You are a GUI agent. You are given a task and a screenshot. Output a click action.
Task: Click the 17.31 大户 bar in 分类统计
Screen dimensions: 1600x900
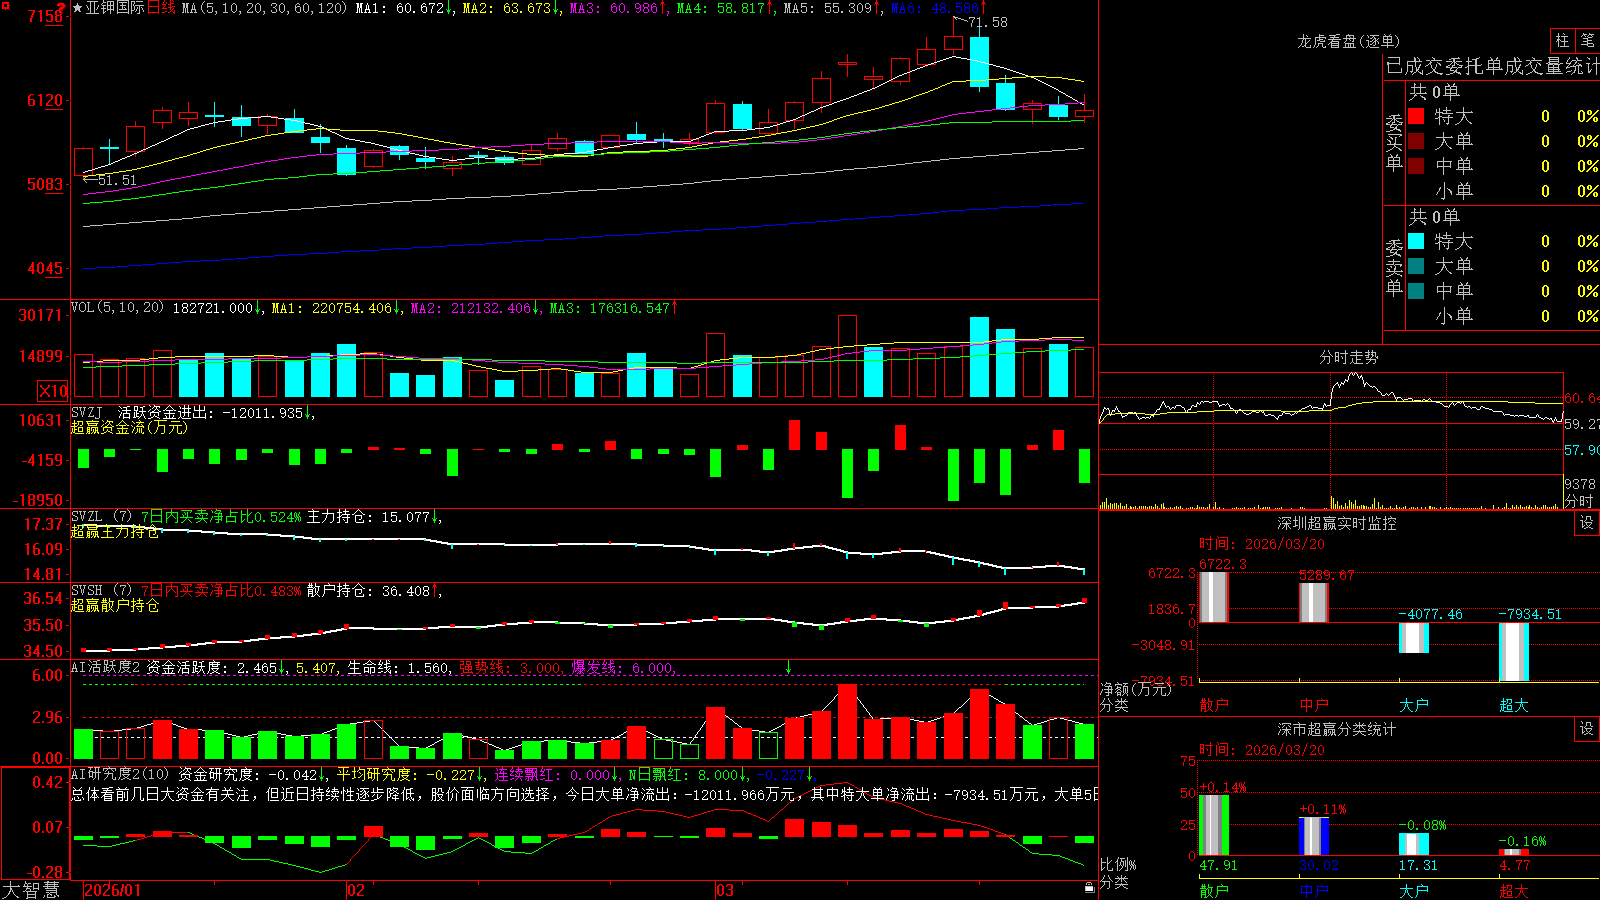[1414, 844]
